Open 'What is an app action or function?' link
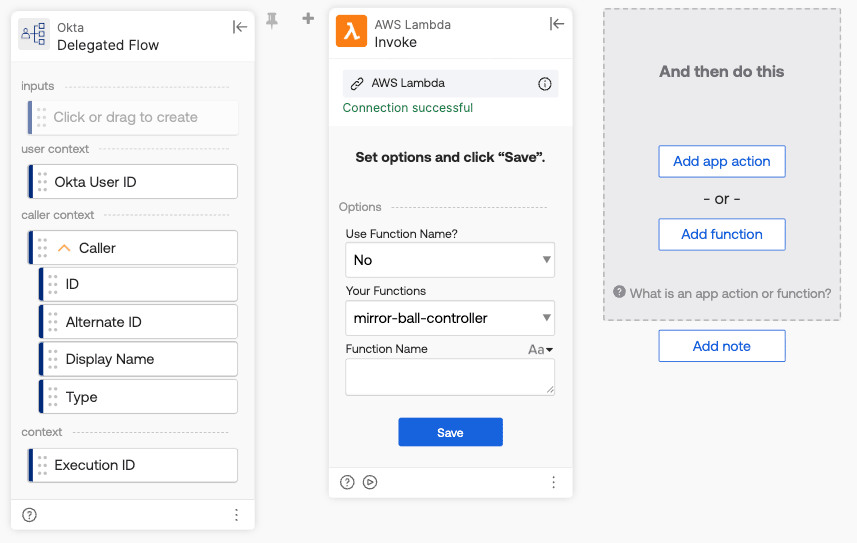Viewport: 857px width, 543px height. [730, 294]
